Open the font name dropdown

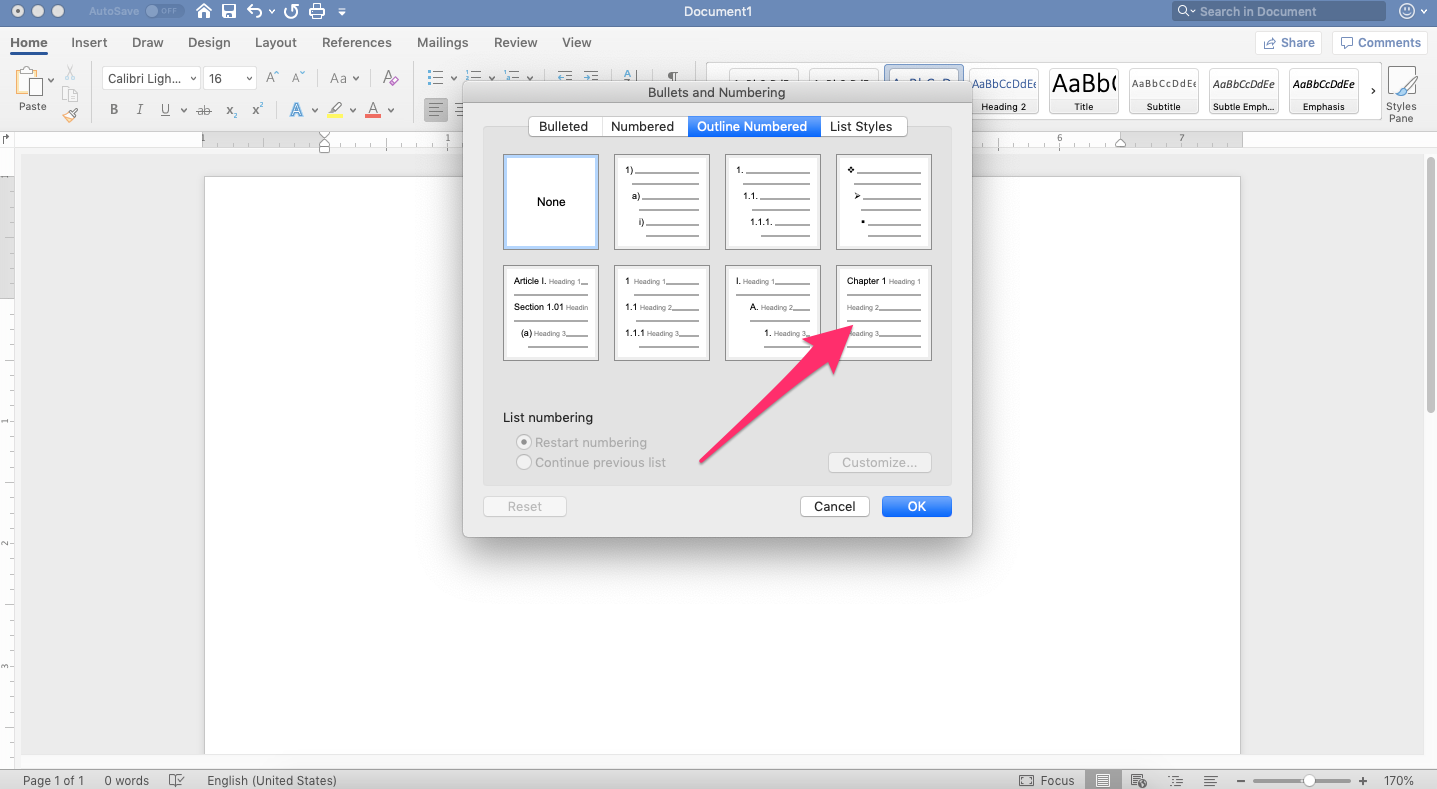coord(193,78)
